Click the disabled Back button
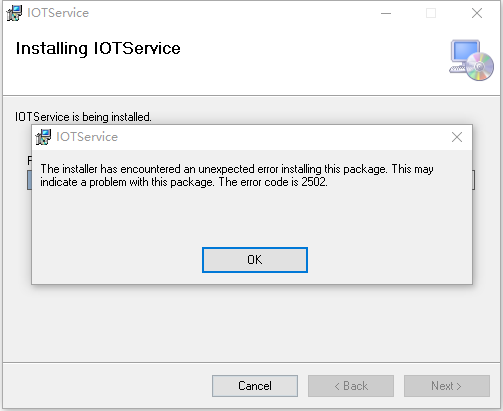The height and width of the screenshot is (411, 503). (351, 386)
